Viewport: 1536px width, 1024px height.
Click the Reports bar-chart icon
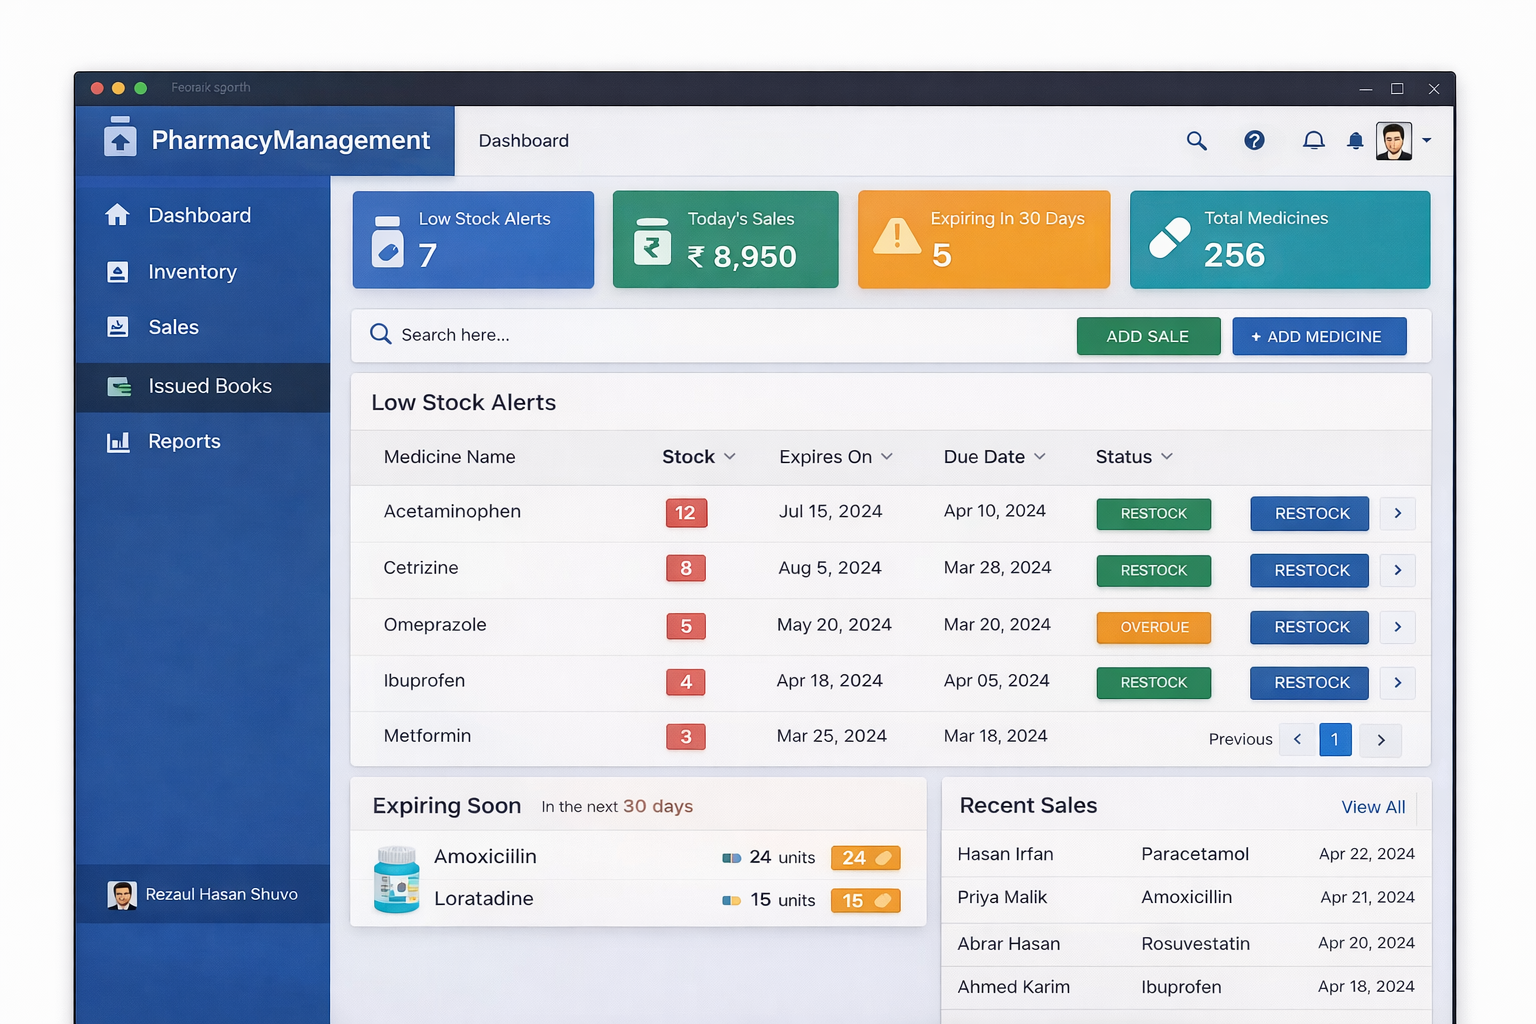pos(118,441)
